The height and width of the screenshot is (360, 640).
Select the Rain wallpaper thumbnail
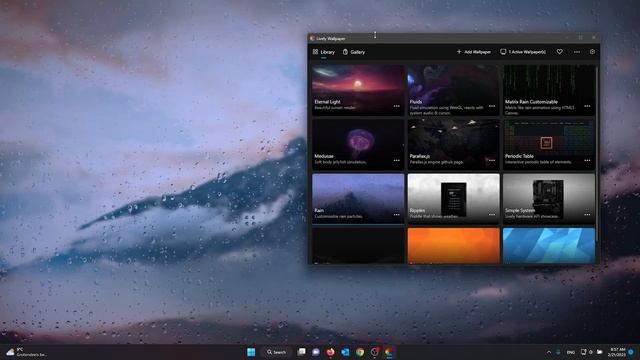(358, 199)
